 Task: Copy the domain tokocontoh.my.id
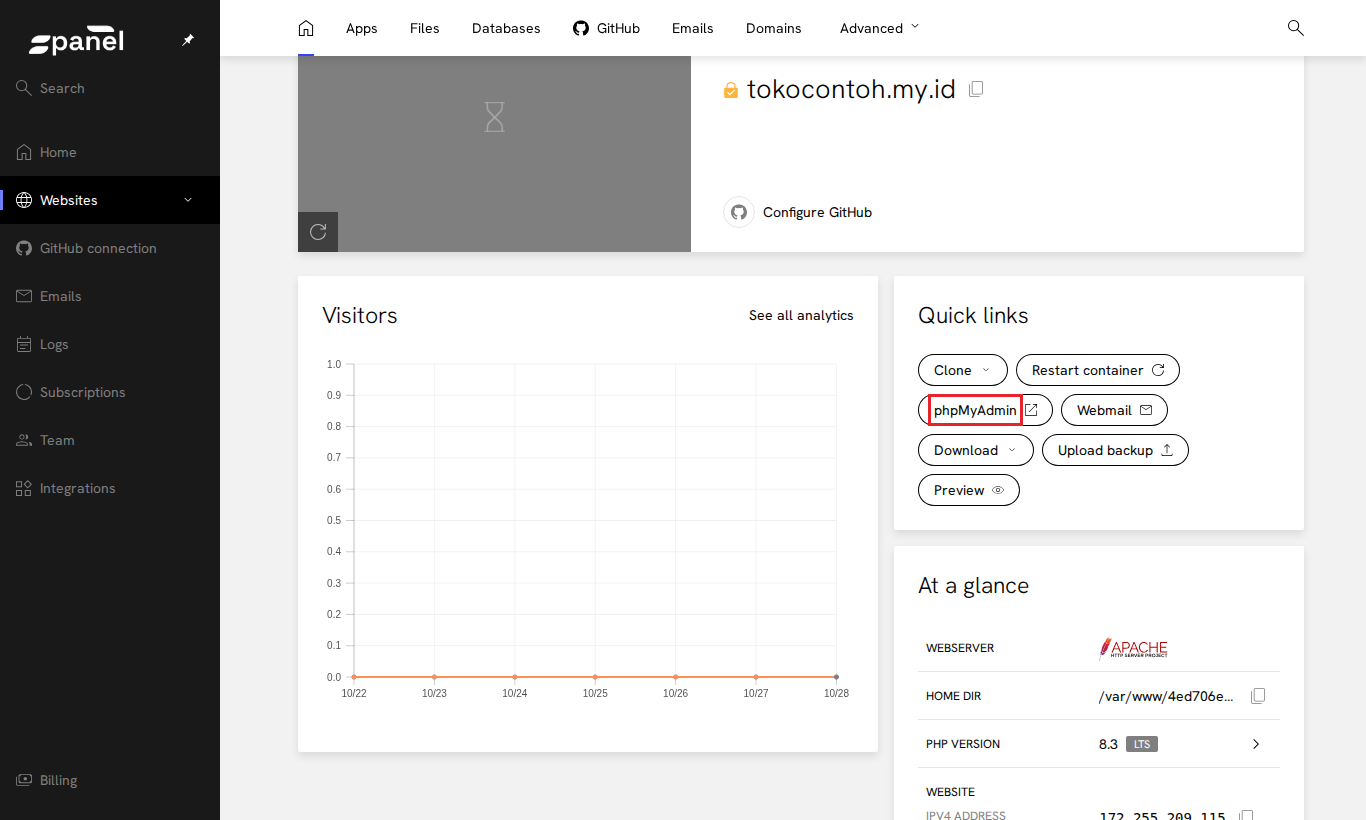pos(977,89)
